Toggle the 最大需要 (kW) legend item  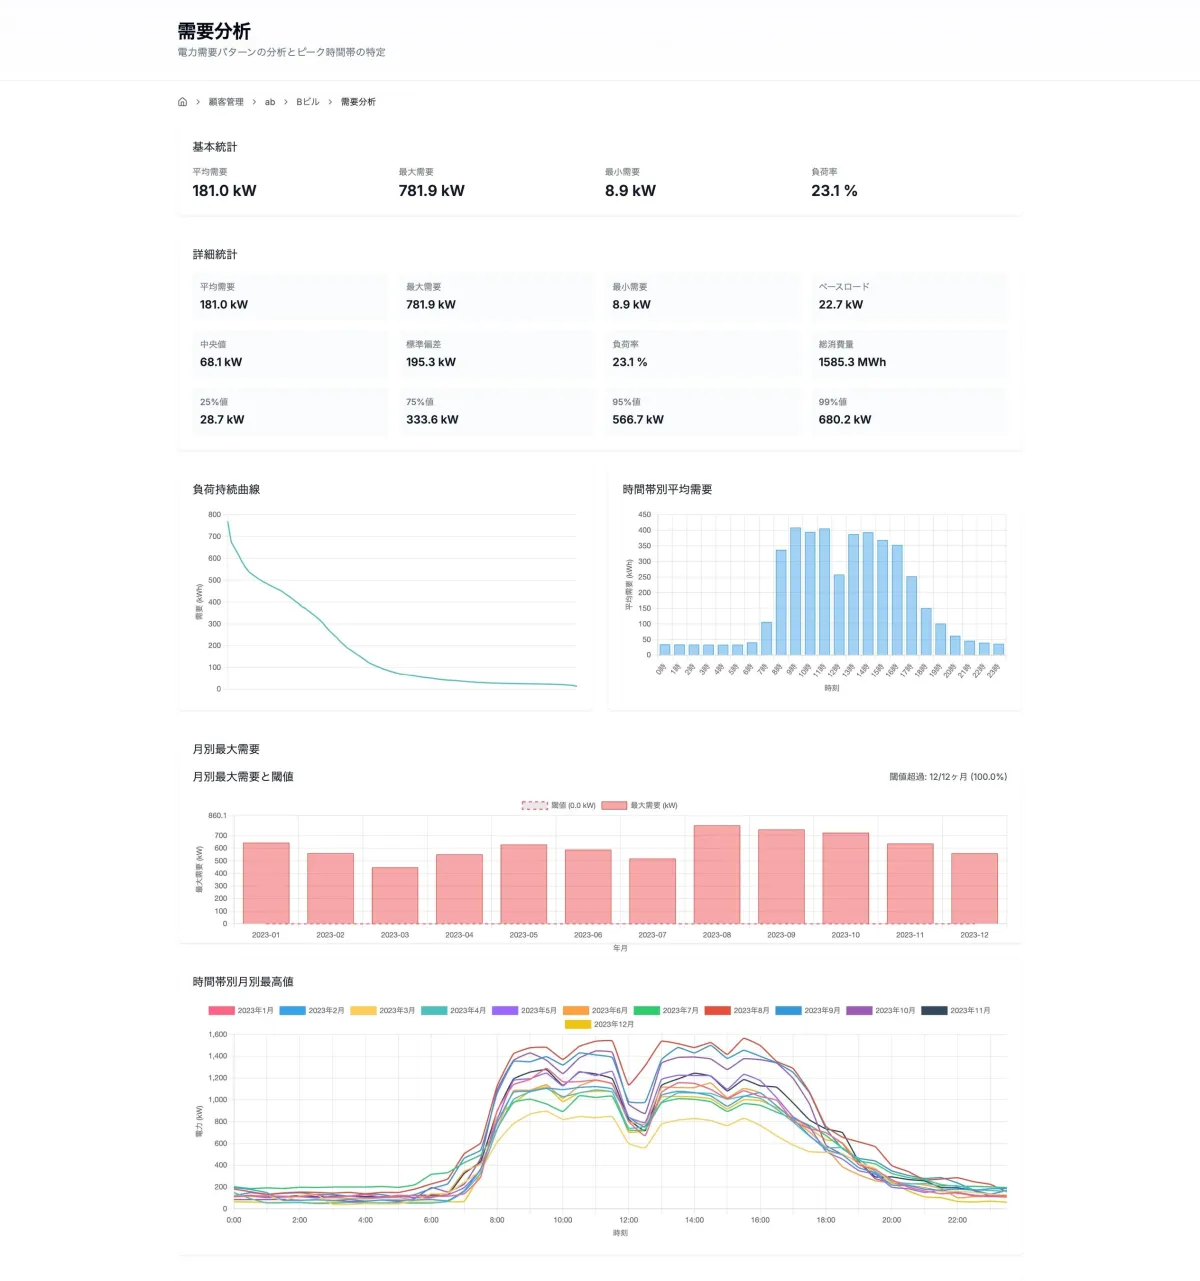(x=640, y=805)
